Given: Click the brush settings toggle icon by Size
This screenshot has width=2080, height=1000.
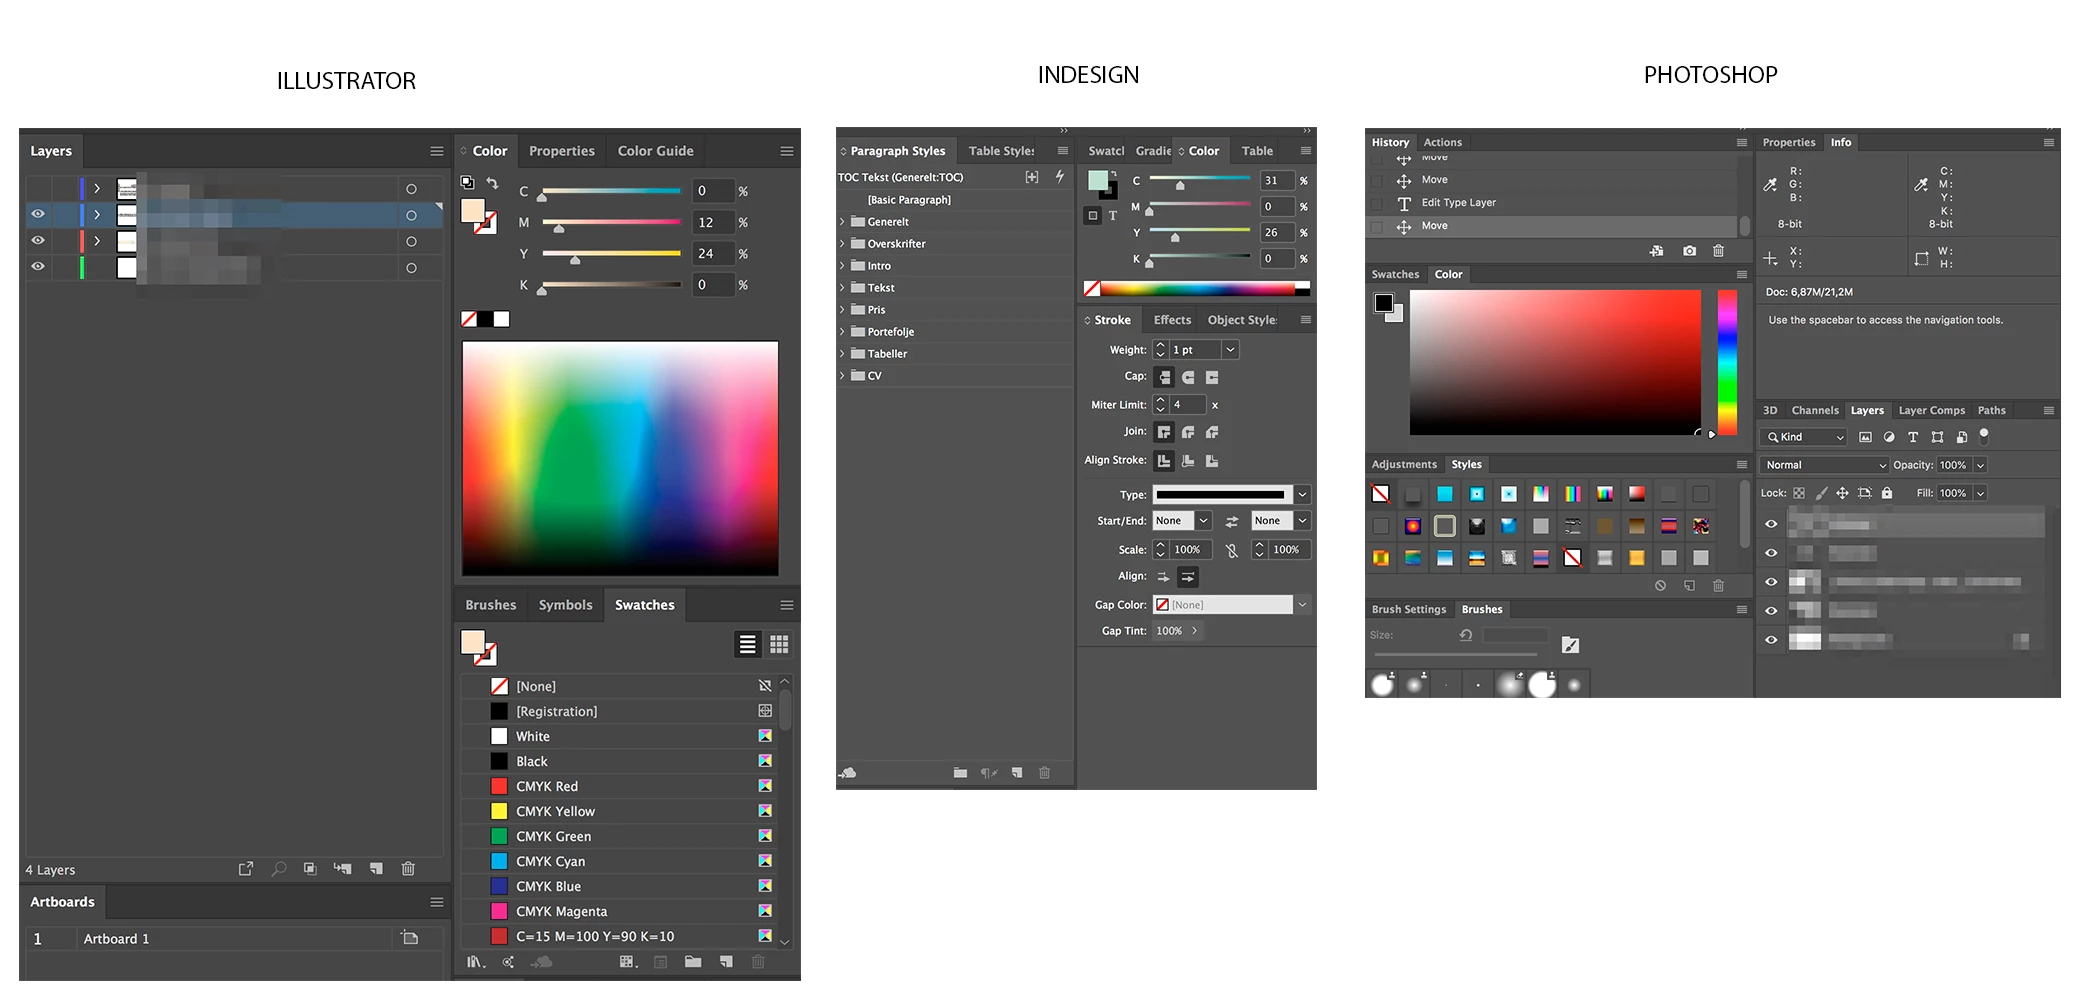Looking at the screenshot, I should 1571,645.
